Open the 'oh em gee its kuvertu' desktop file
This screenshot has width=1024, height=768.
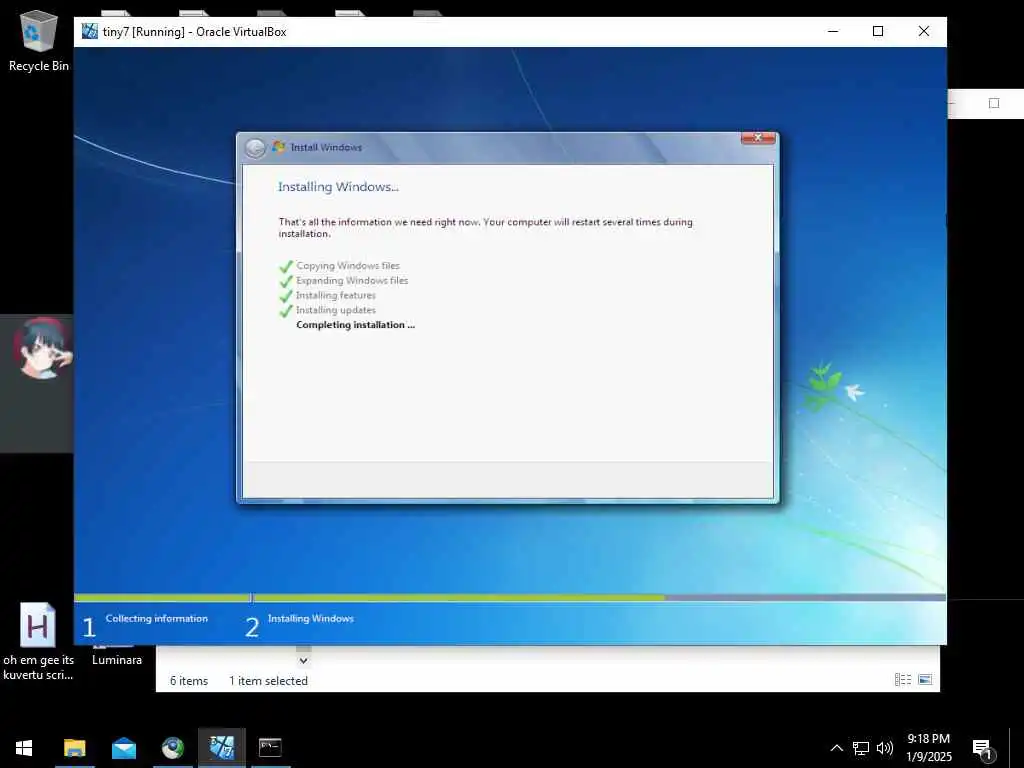pyautogui.click(x=38, y=641)
